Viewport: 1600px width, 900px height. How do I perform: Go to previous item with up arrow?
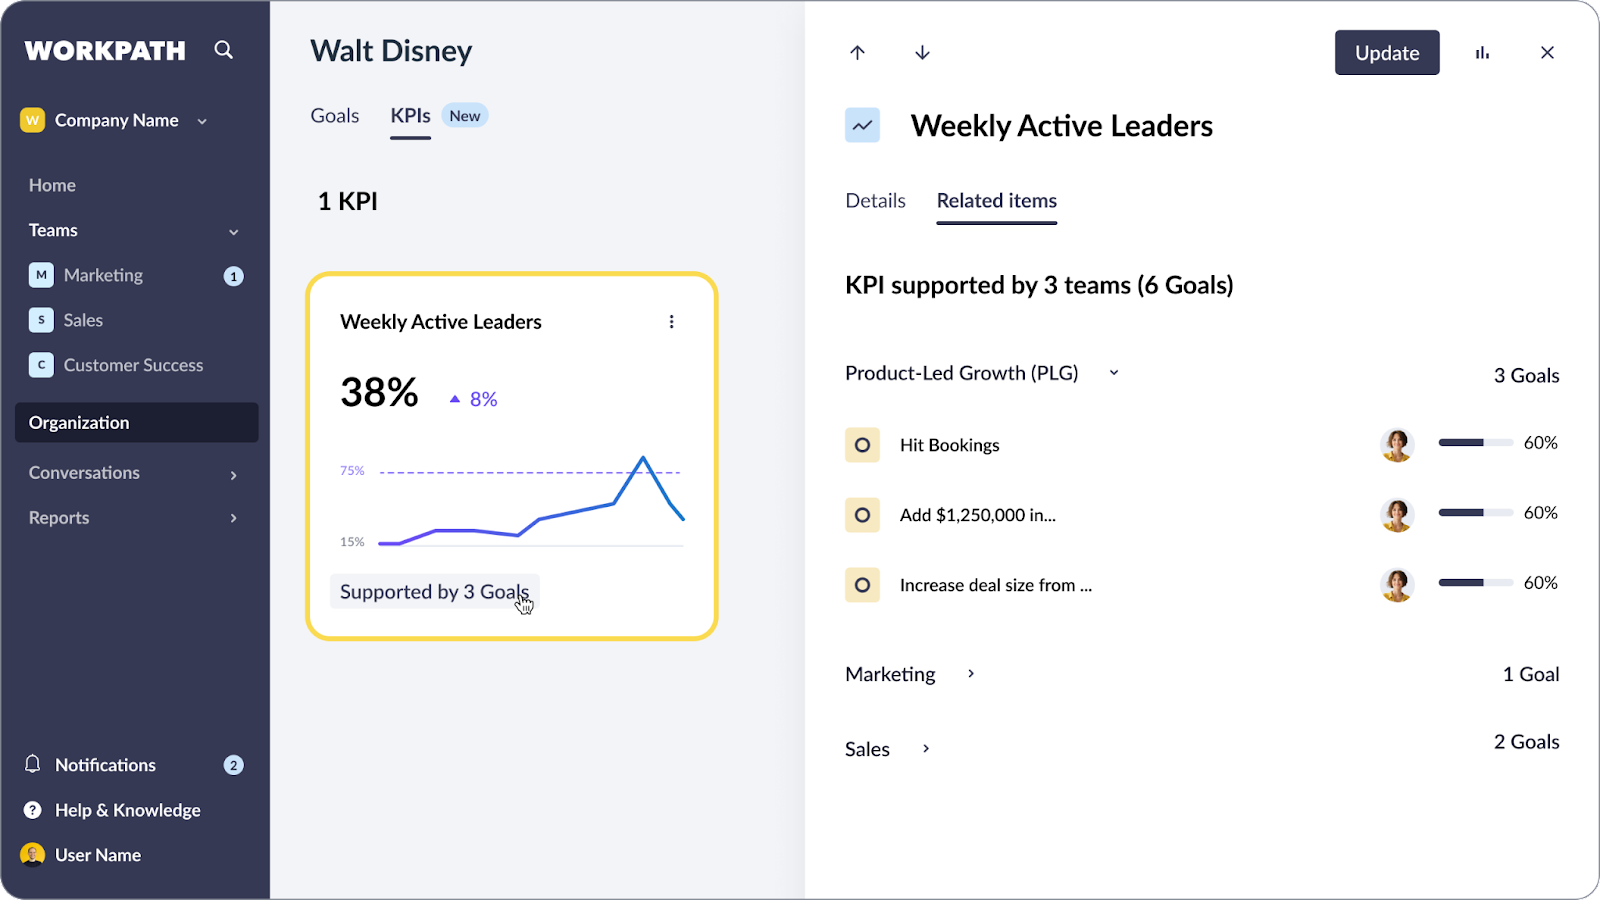tap(857, 53)
